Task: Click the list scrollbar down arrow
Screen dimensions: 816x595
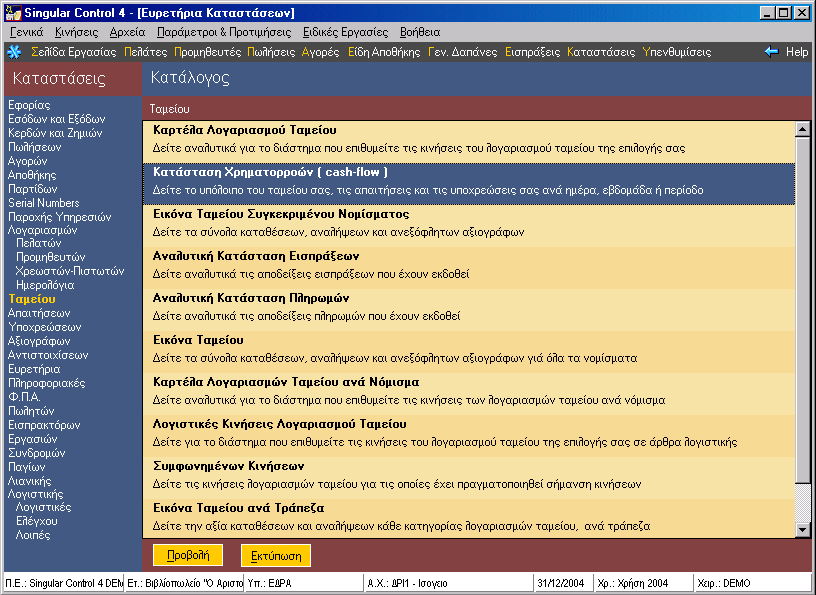Action: [802, 530]
